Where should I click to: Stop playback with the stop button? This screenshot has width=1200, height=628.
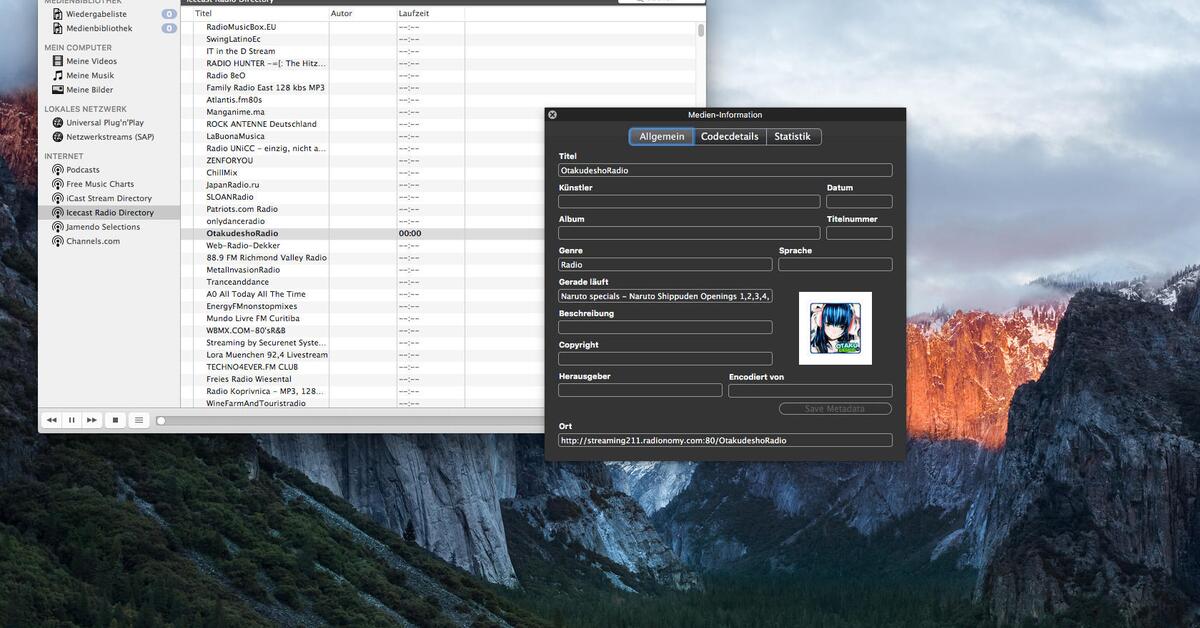[113, 419]
